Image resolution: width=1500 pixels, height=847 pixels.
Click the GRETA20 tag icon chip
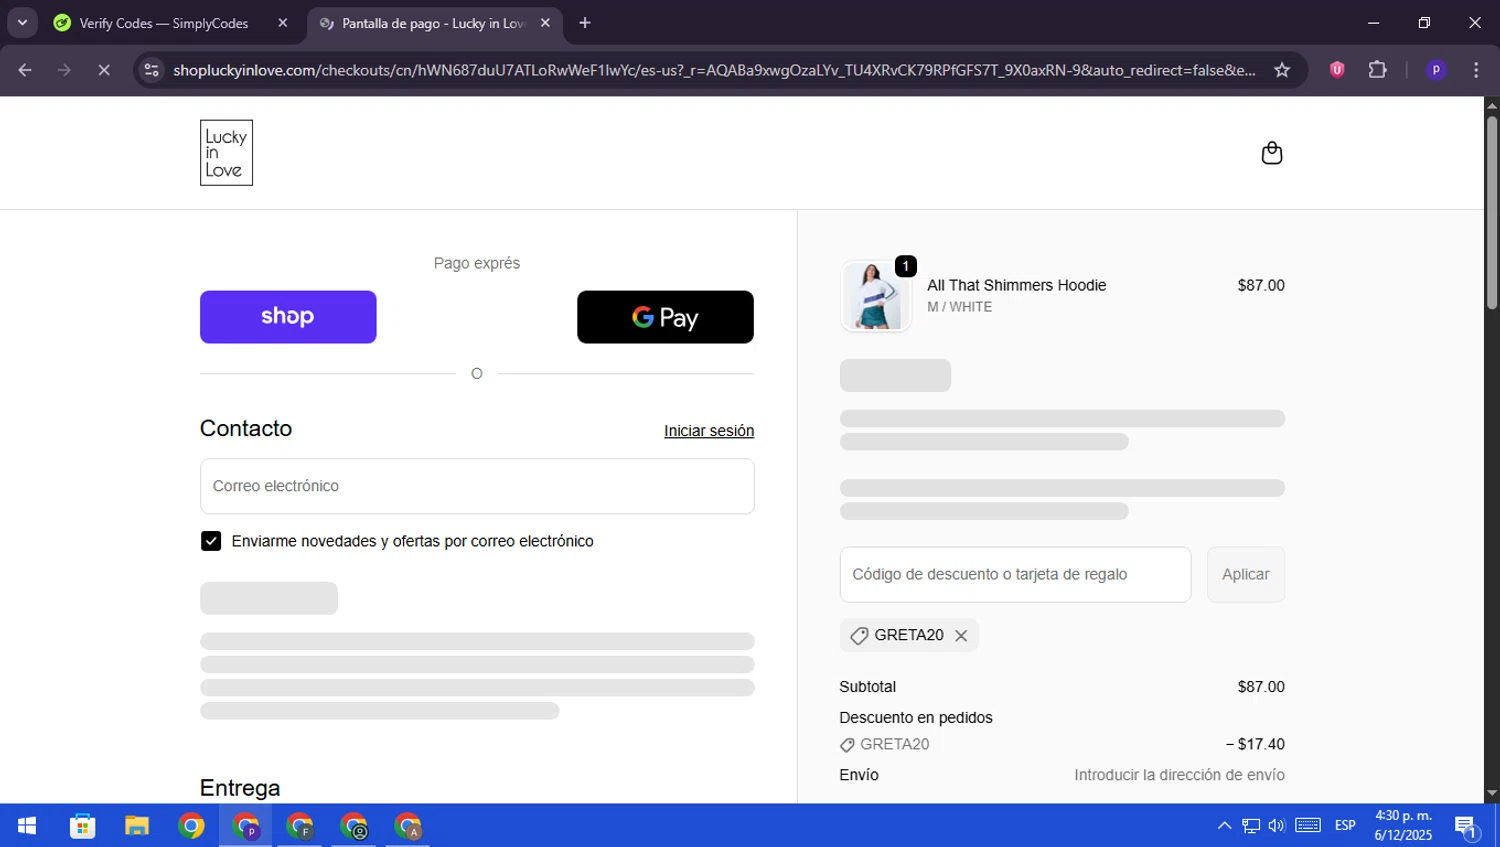(x=909, y=636)
